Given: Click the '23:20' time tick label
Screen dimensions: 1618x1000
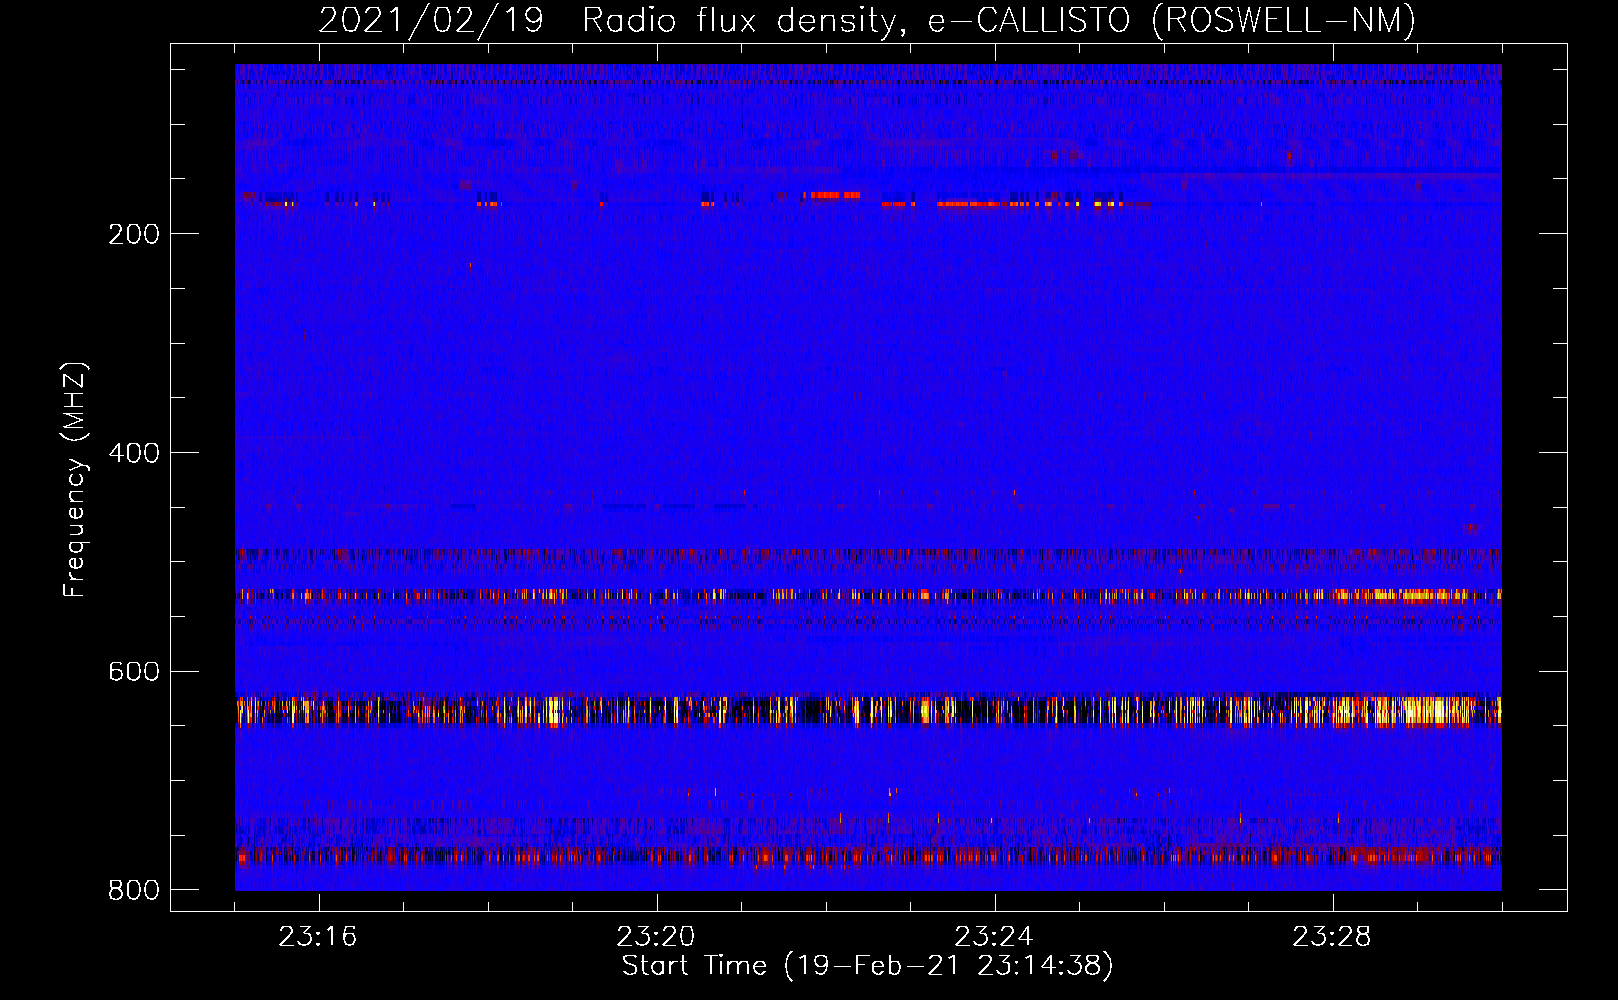Looking at the screenshot, I should click(x=656, y=937).
